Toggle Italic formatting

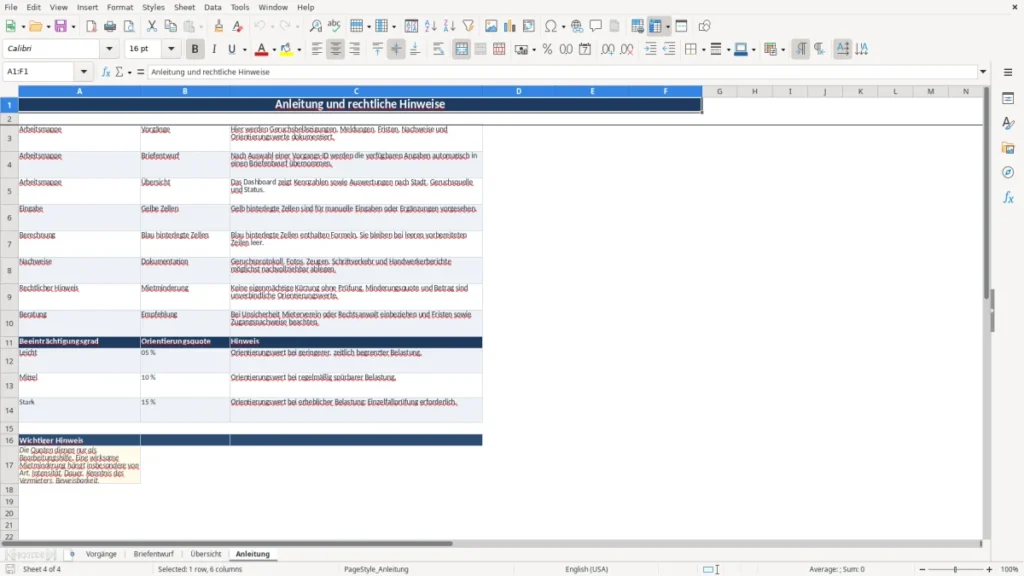[x=214, y=49]
